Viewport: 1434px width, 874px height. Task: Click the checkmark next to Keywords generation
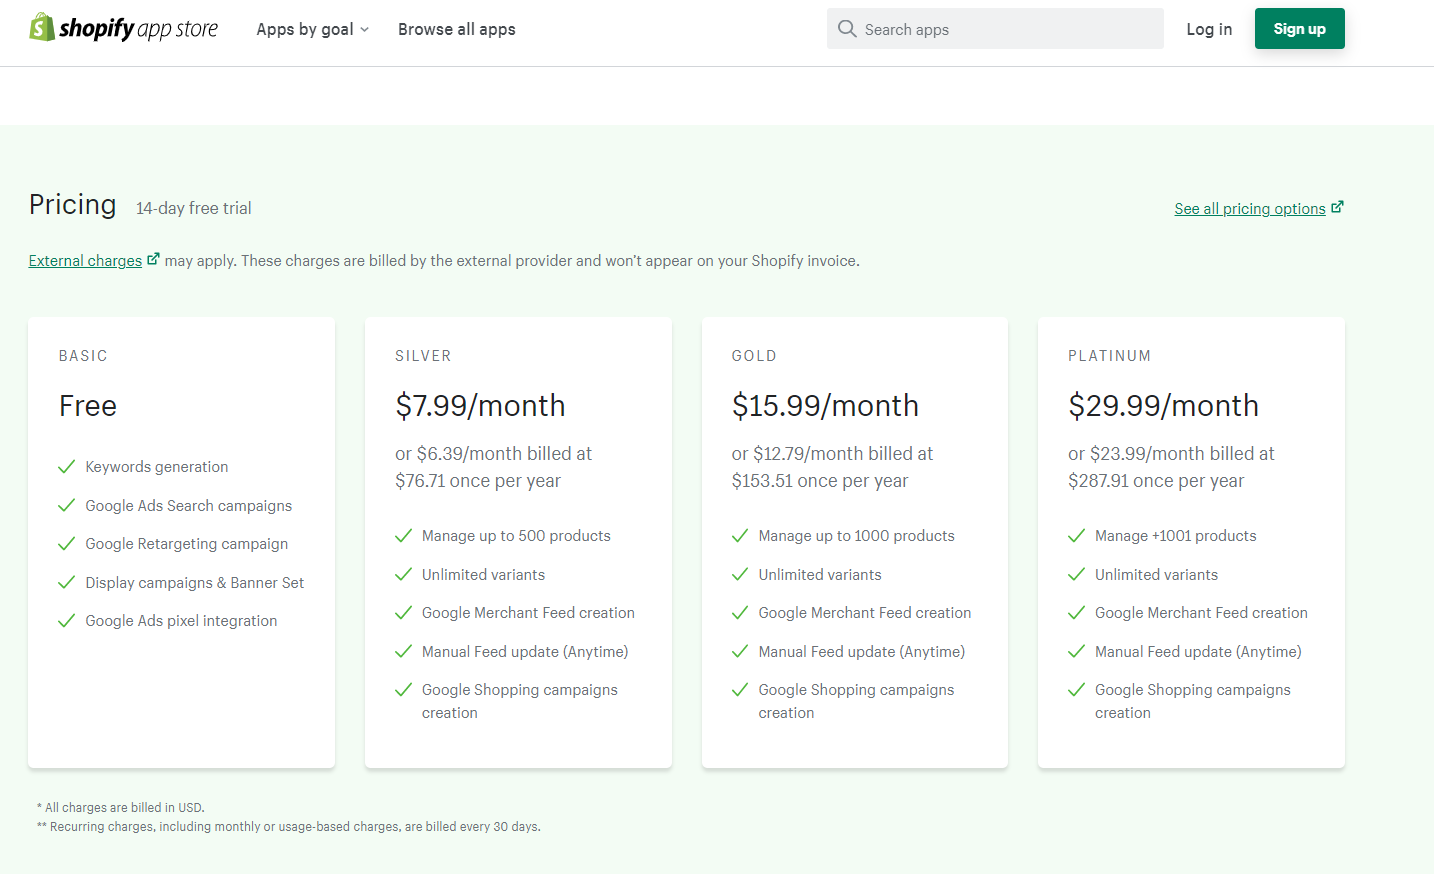67,467
